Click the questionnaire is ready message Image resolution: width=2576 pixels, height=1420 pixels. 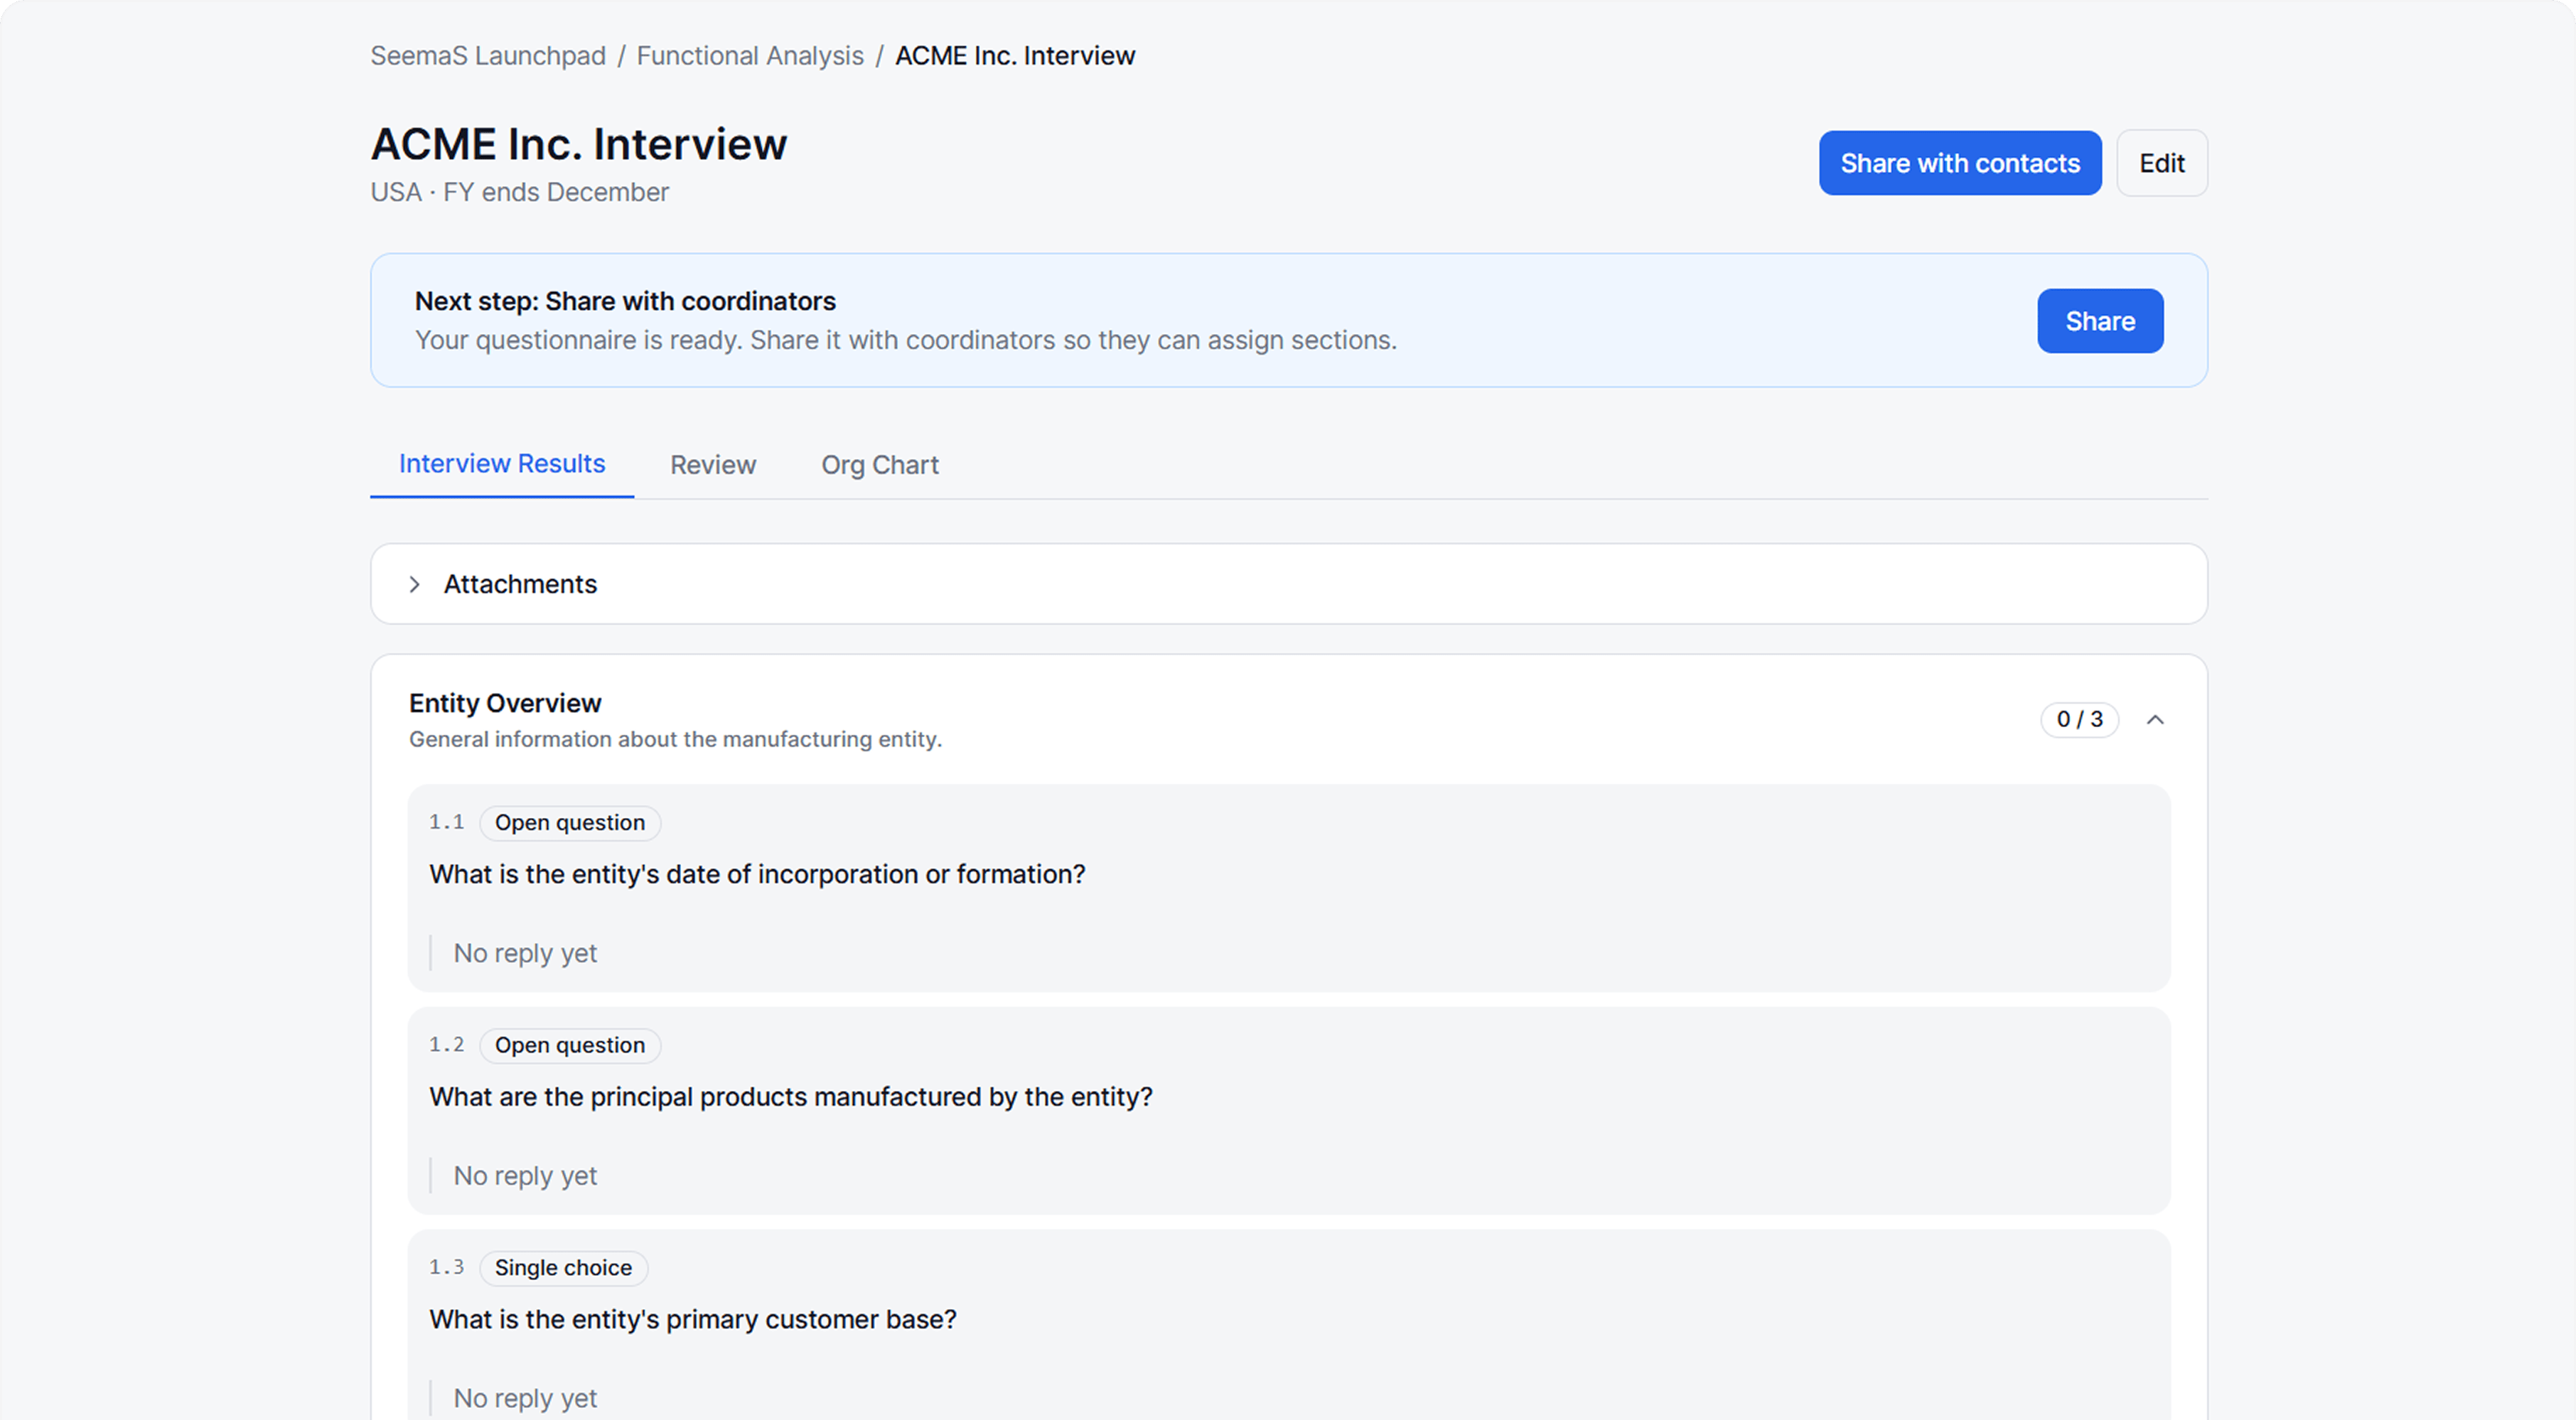[x=906, y=340]
